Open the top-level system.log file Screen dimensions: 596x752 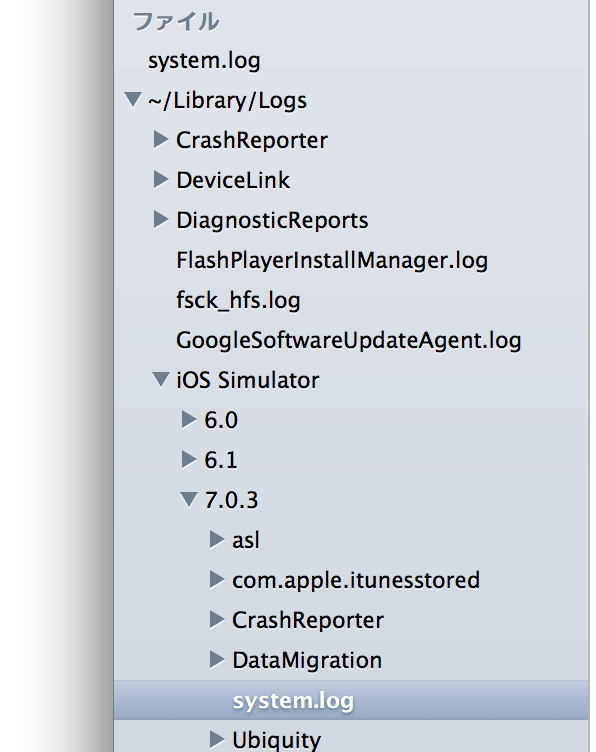(x=204, y=61)
